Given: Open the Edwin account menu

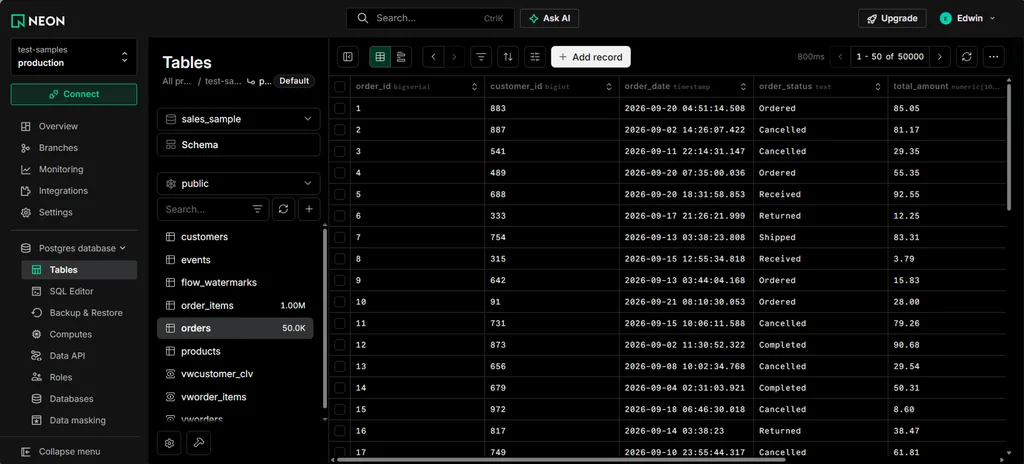Looking at the screenshot, I should (x=968, y=18).
